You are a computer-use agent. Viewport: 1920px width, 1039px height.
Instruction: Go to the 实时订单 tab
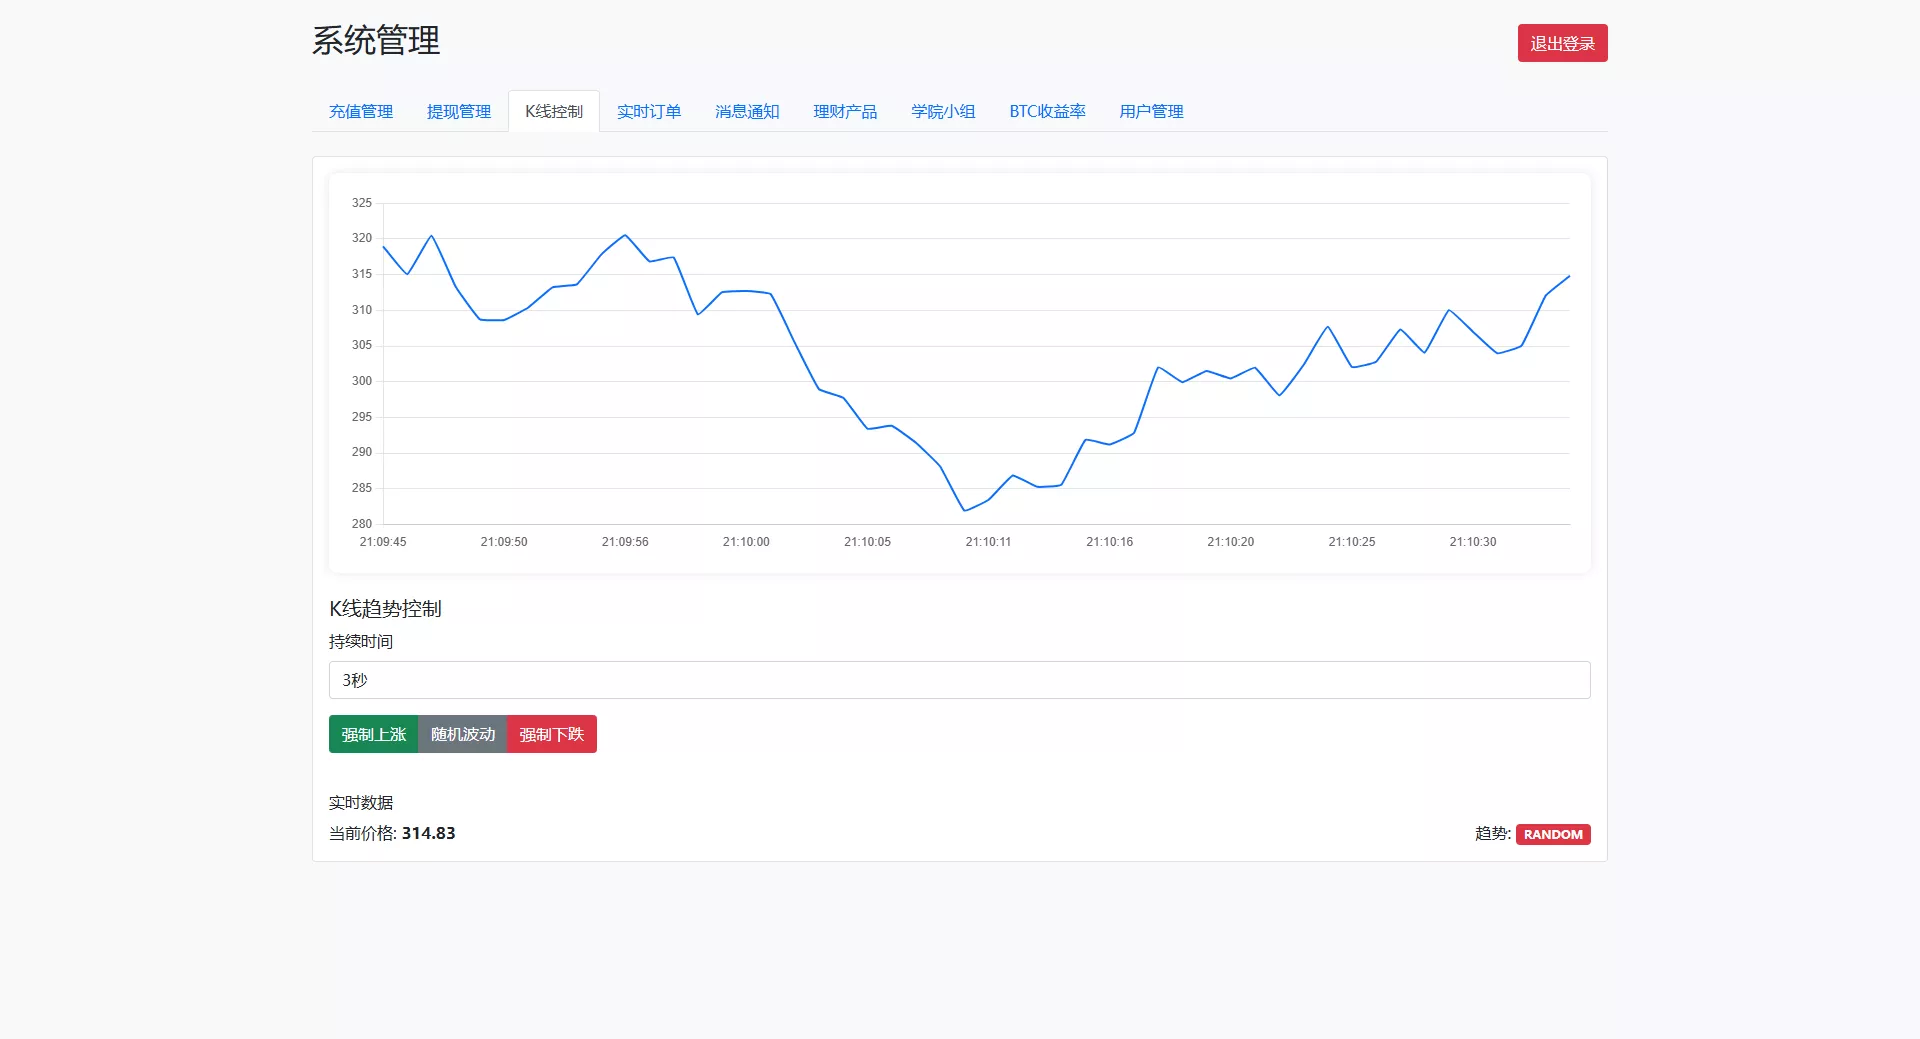click(x=649, y=112)
